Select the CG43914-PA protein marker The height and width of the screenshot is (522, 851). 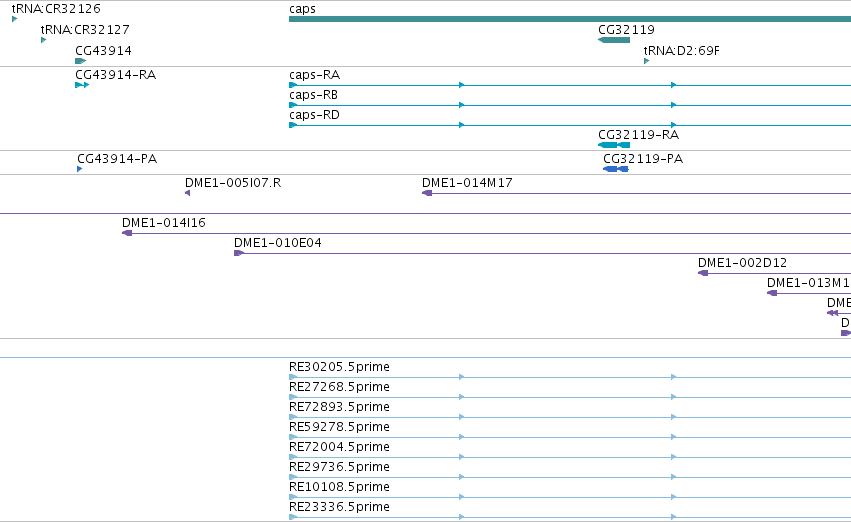click(x=80, y=169)
